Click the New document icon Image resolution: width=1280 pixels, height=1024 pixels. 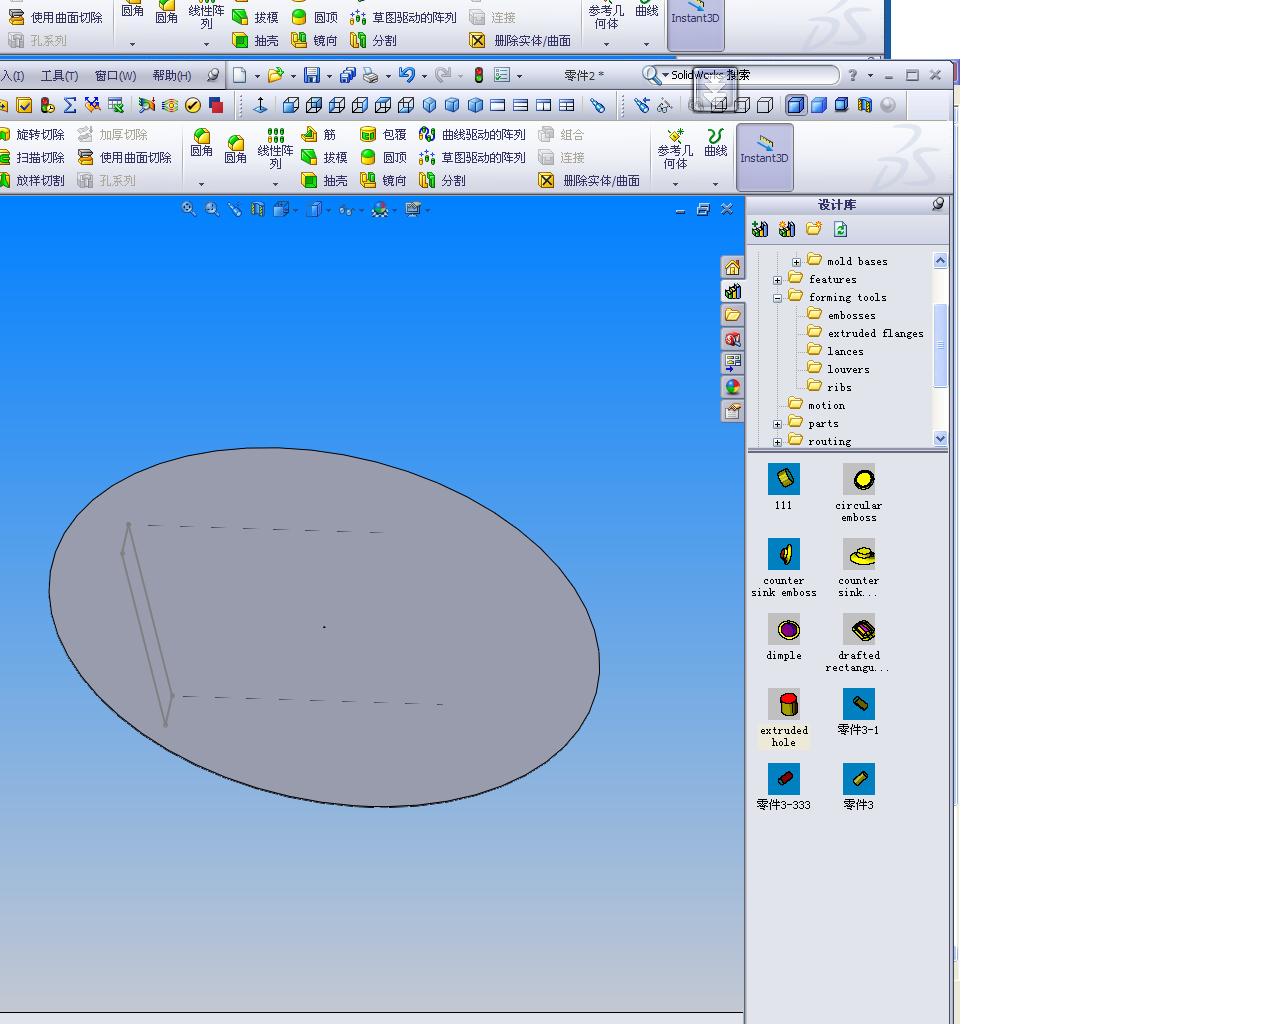point(239,75)
